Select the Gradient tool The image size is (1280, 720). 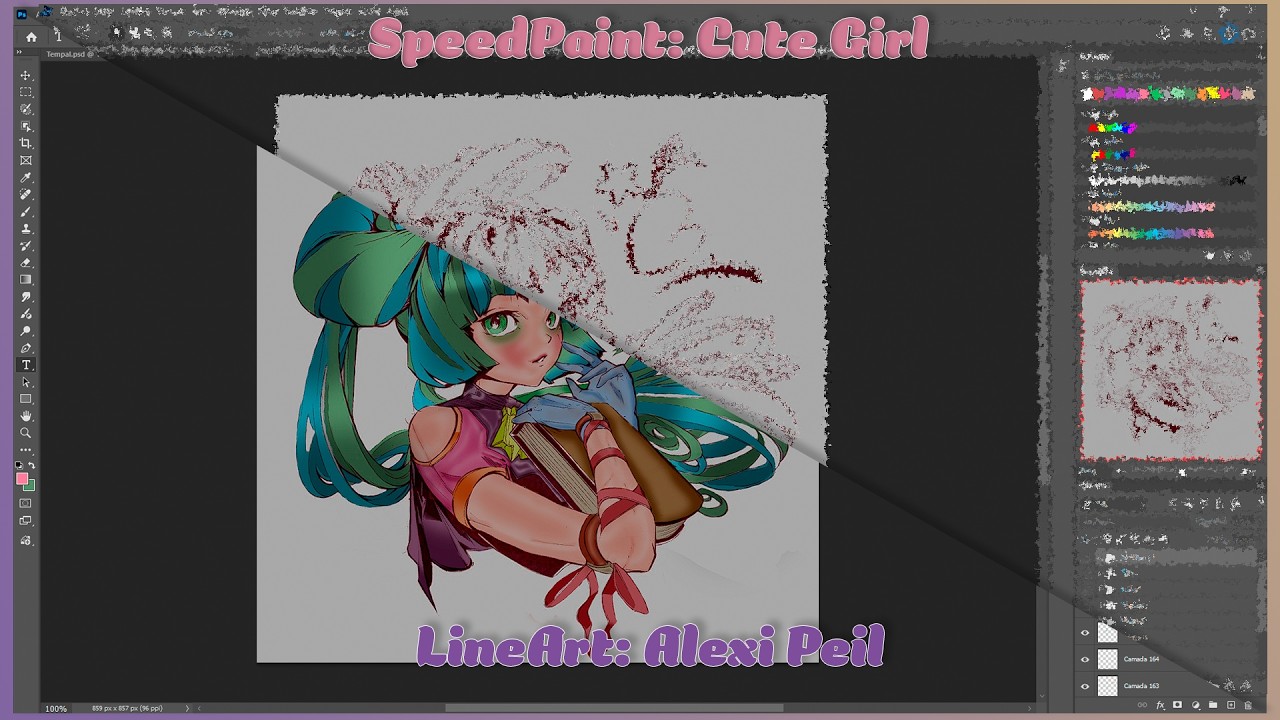(26, 279)
